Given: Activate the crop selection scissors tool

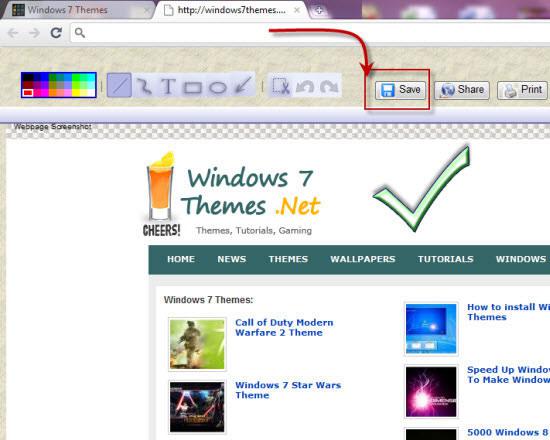Looking at the screenshot, I should pos(281,86).
